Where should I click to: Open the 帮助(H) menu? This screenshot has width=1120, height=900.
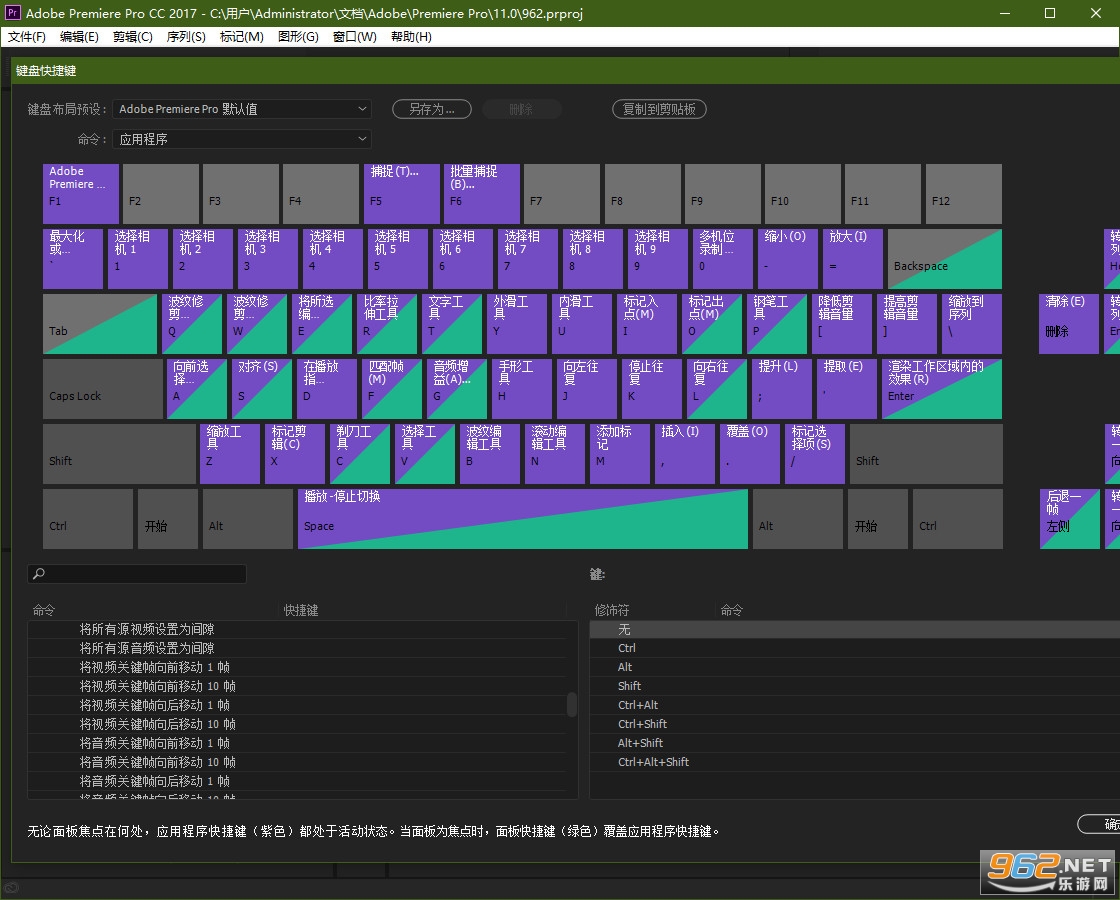411,36
